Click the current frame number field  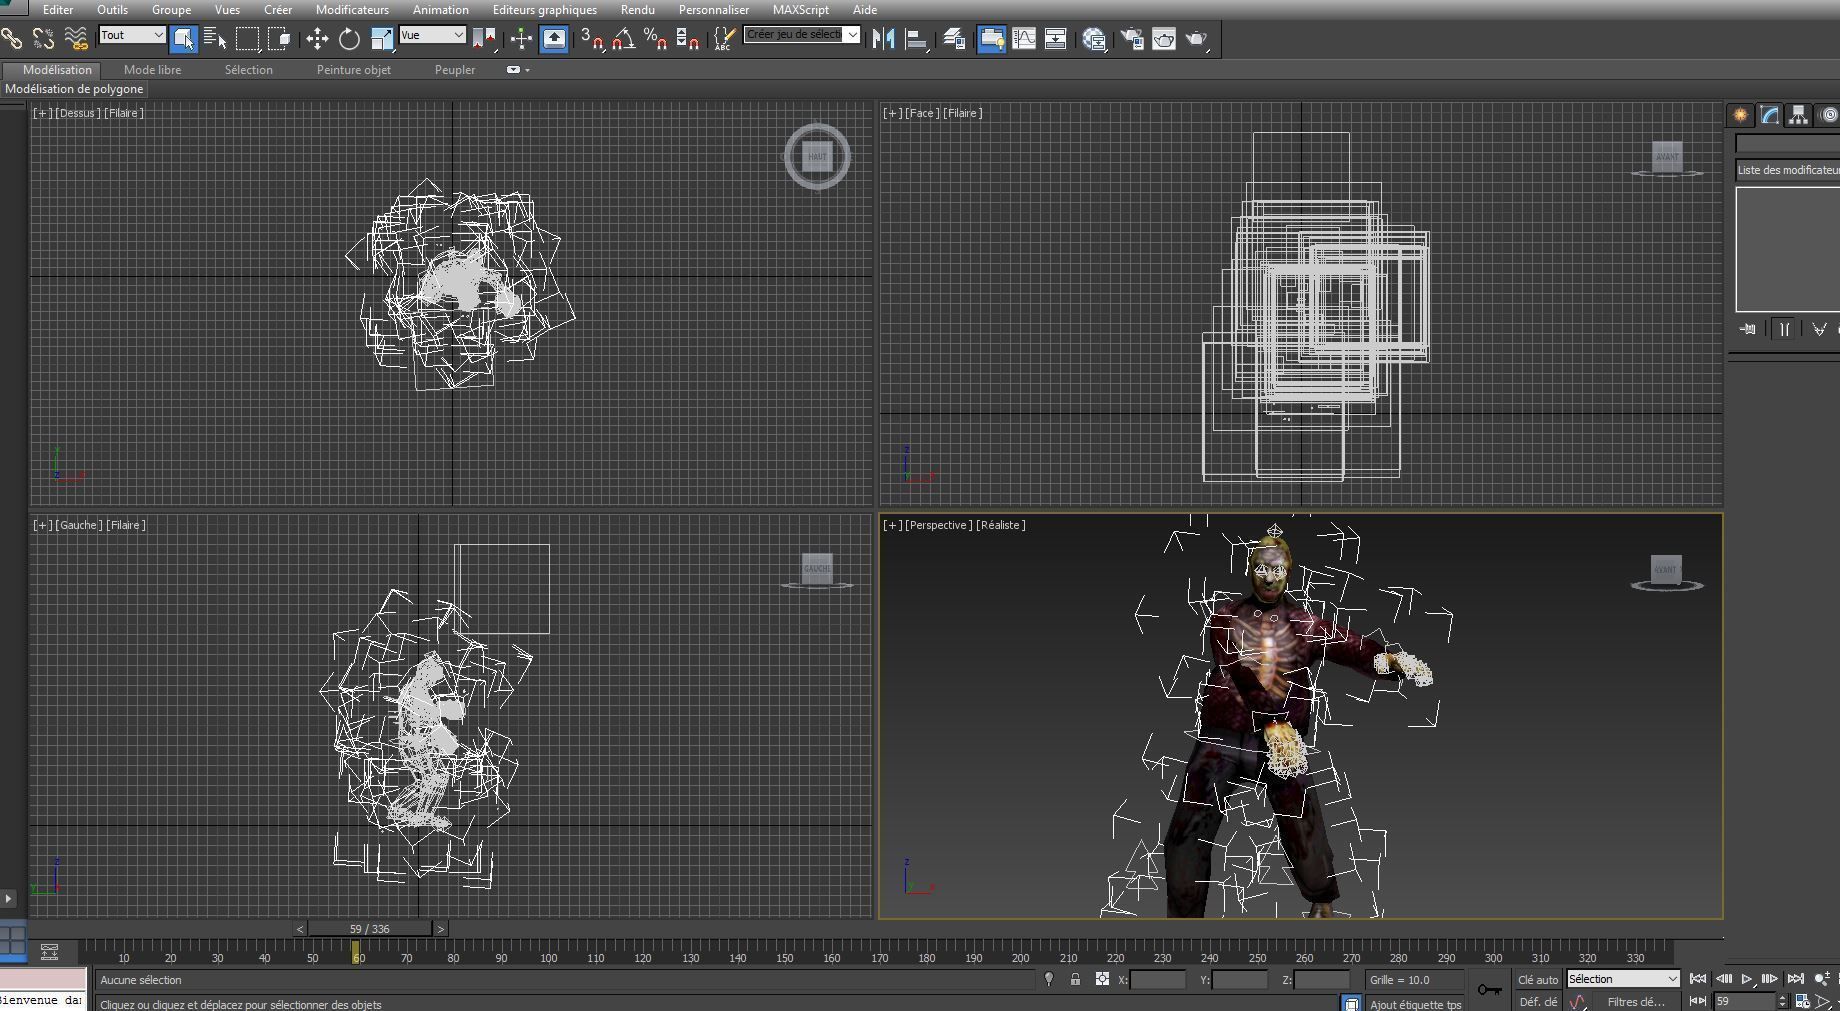pos(1745,1001)
